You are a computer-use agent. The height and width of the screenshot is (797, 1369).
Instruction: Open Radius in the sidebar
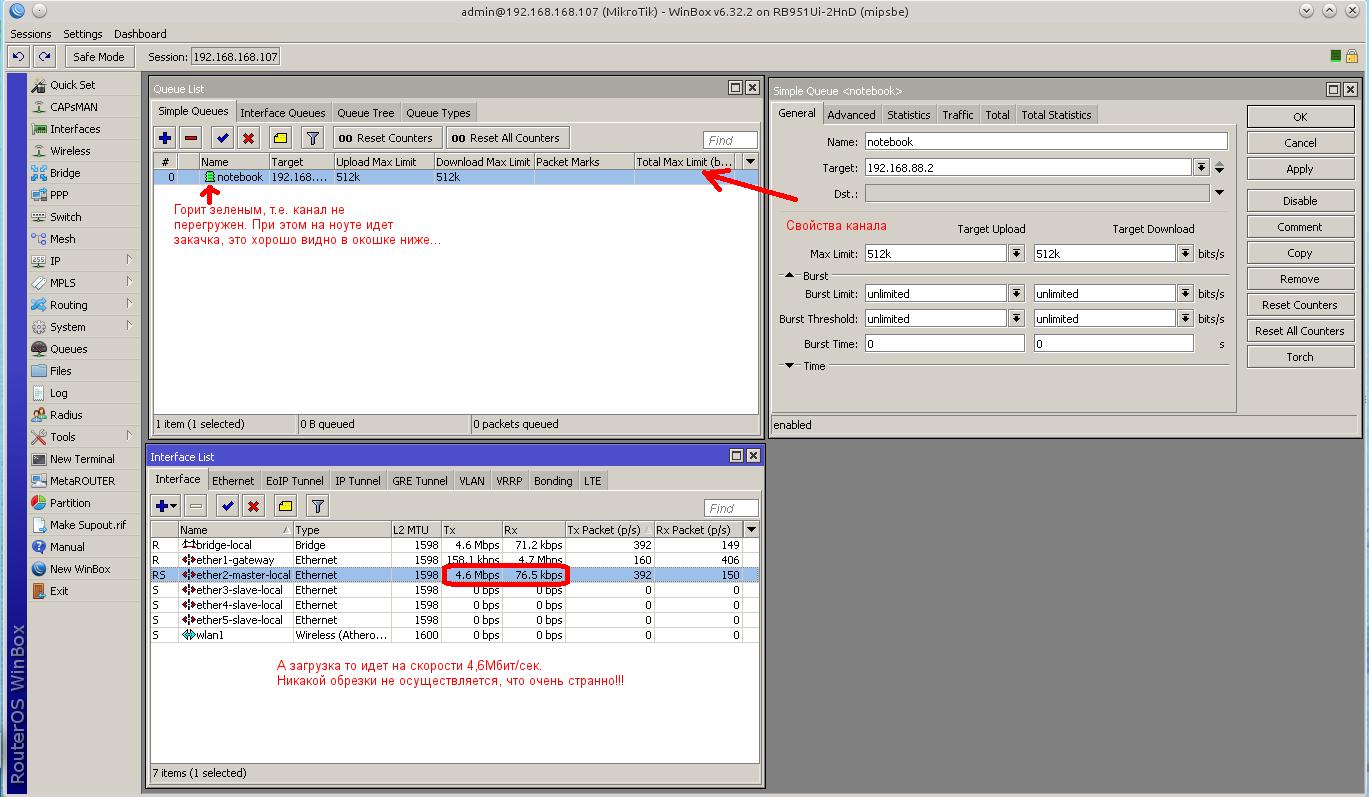point(66,415)
